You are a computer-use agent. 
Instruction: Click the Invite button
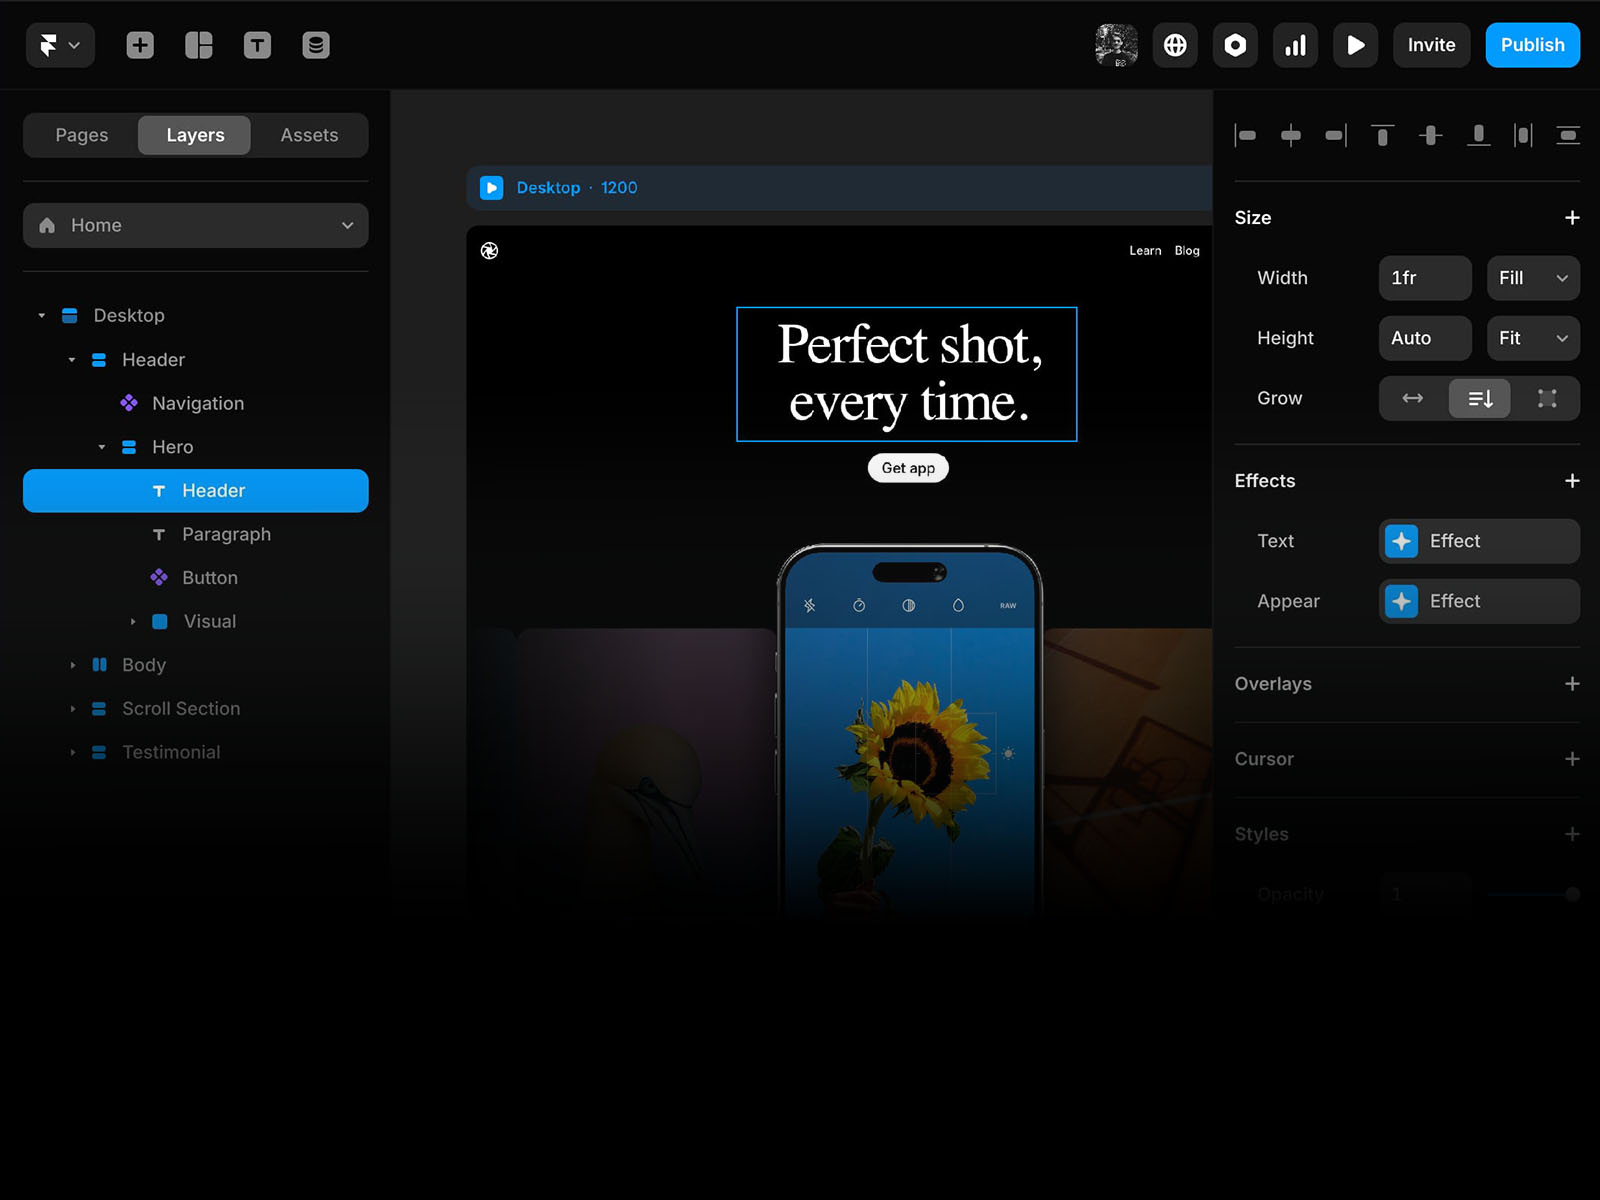pyautogui.click(x=1431, y=45)
